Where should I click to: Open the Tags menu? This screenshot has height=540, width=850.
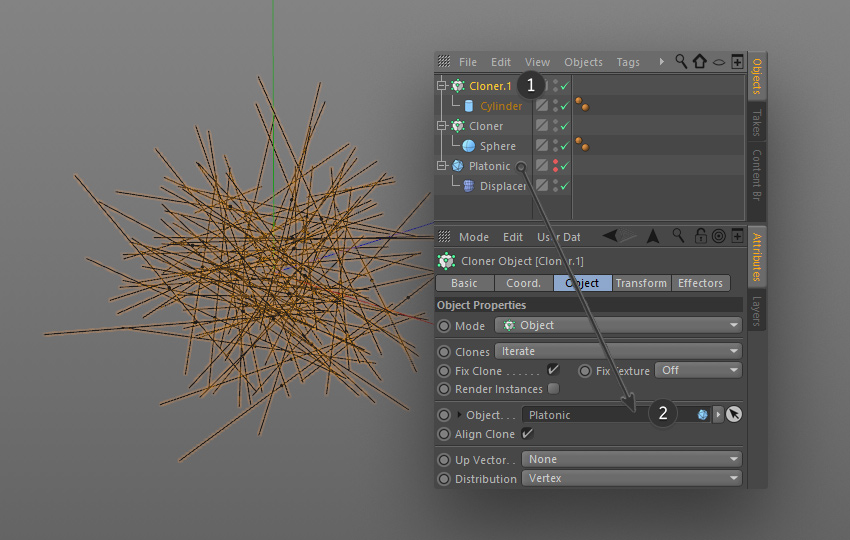click(628, 62)
